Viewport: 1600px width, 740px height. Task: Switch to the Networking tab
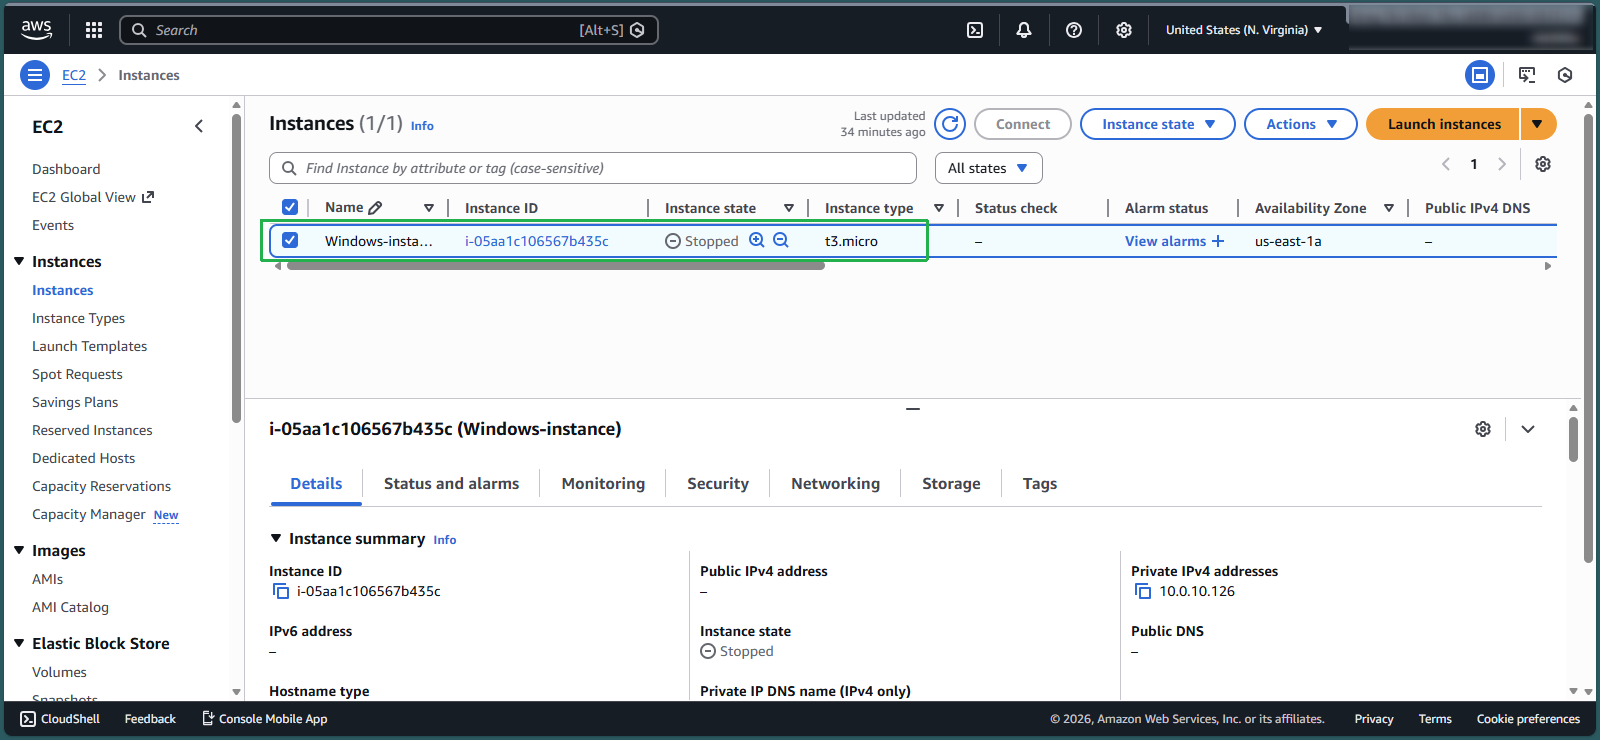coord(835,483)
